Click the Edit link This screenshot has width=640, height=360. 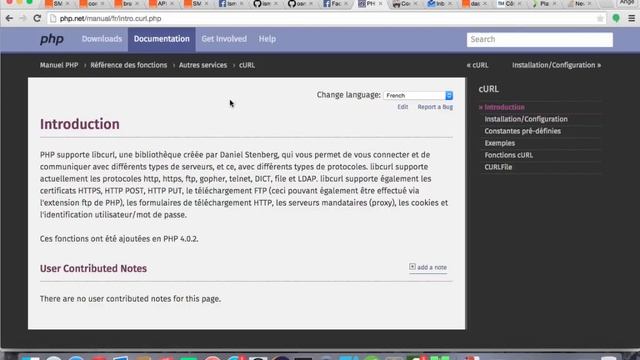point(402,107)
